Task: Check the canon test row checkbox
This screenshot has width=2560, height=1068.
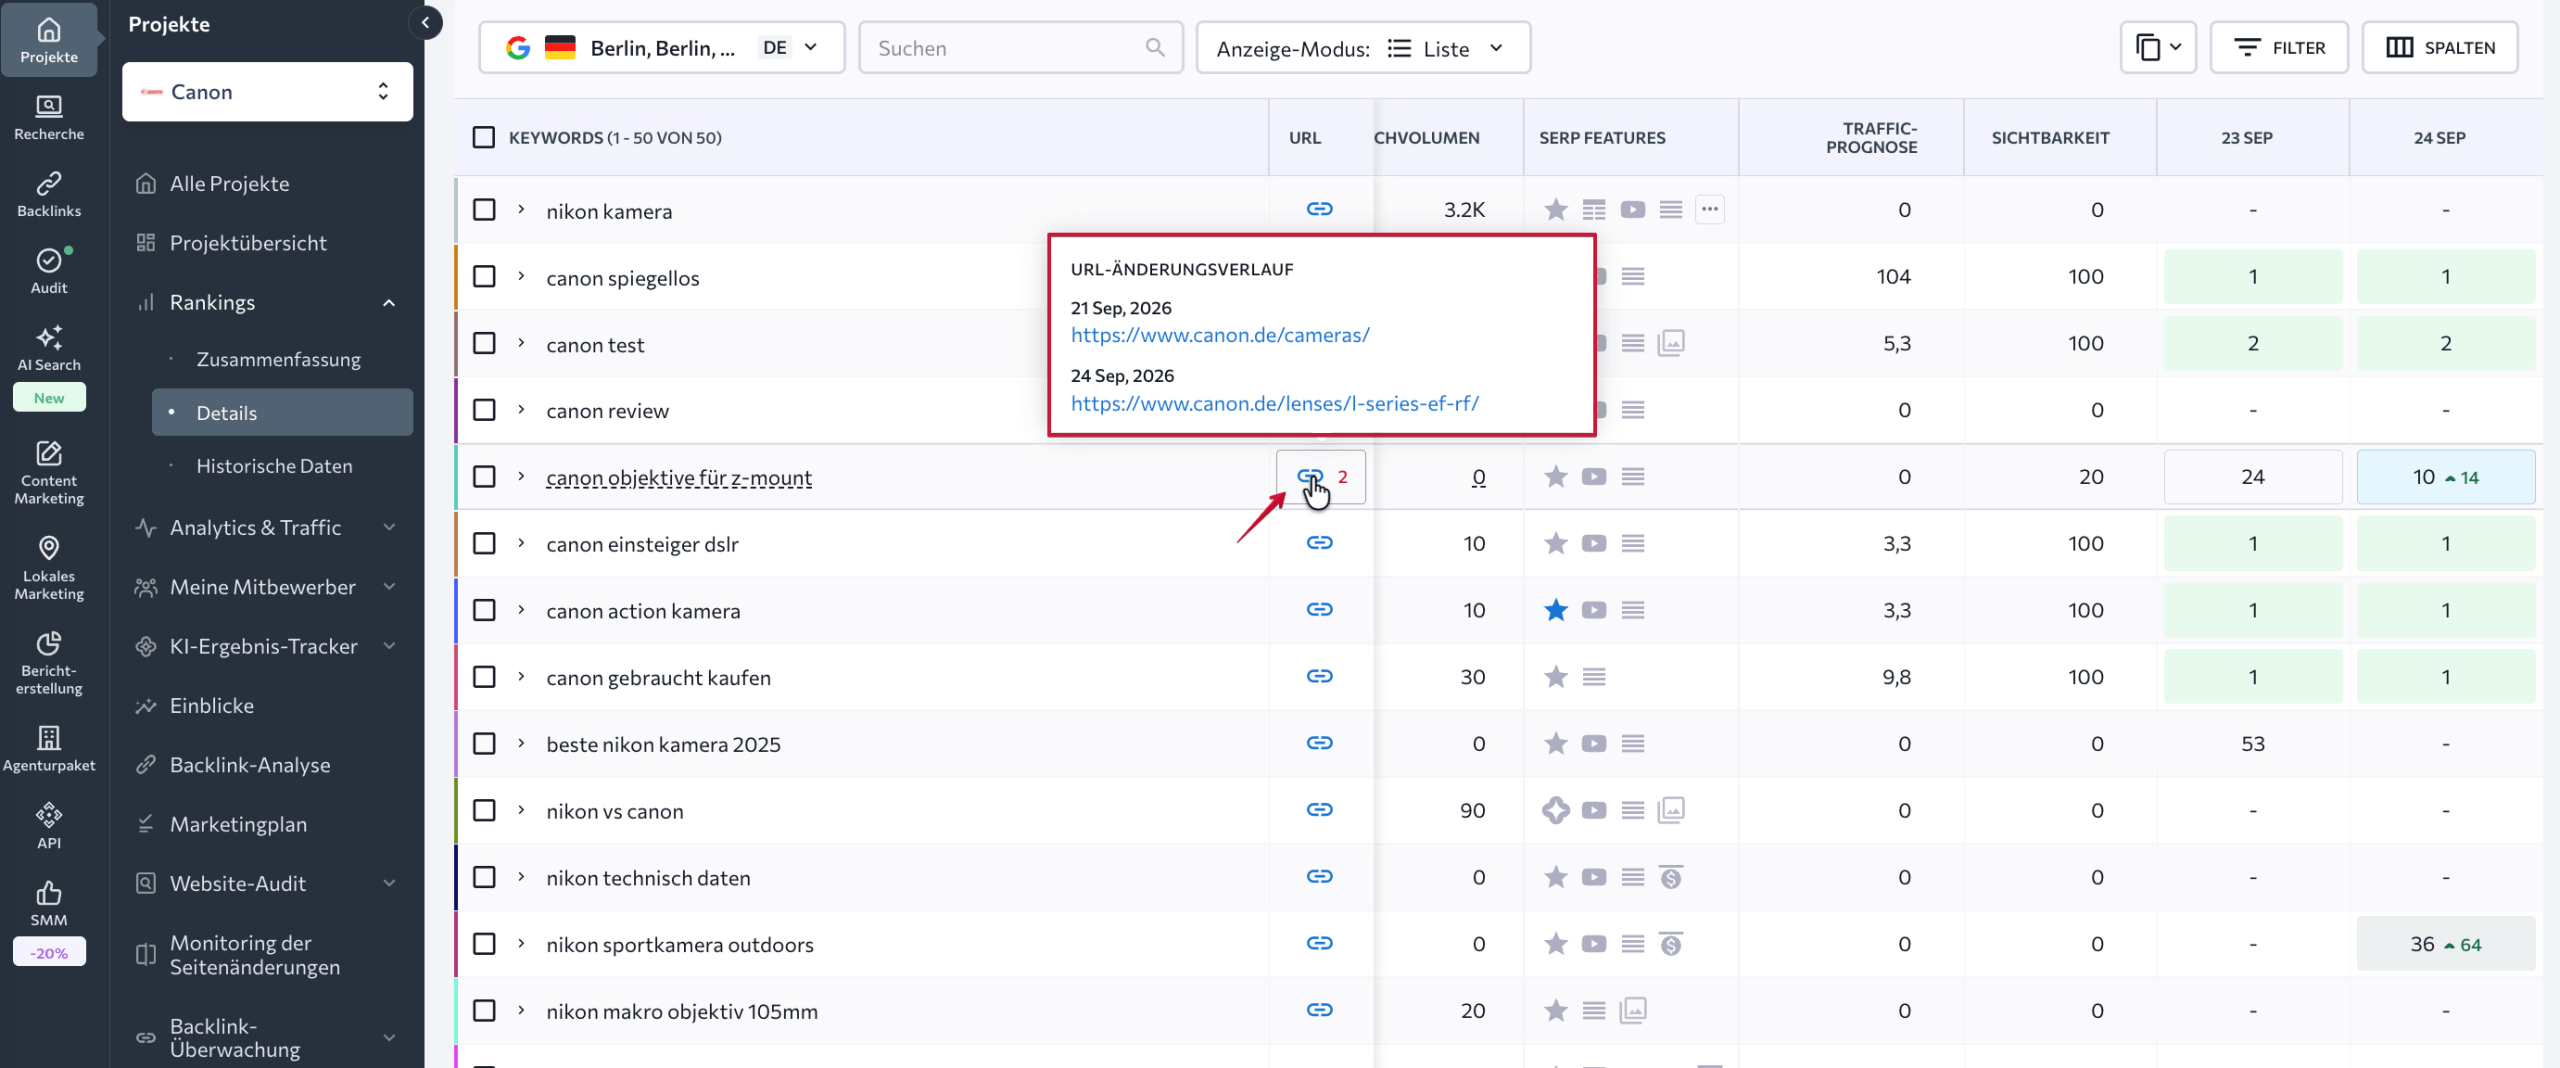Action: pos(483,343)
